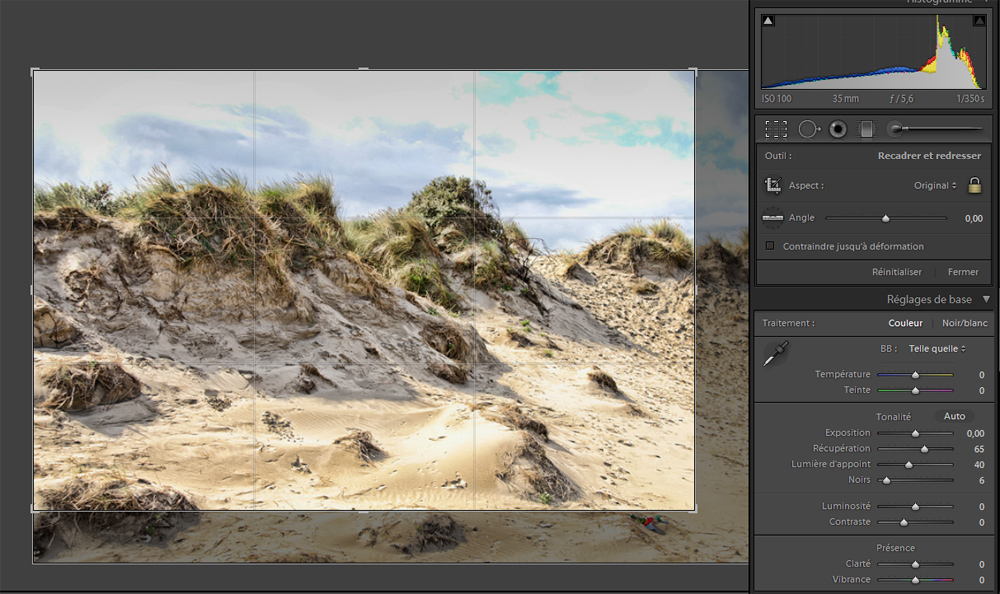Click the Réinitialiser button
The width and height of the screenshot is (1000, 594).
coord(897,272)
